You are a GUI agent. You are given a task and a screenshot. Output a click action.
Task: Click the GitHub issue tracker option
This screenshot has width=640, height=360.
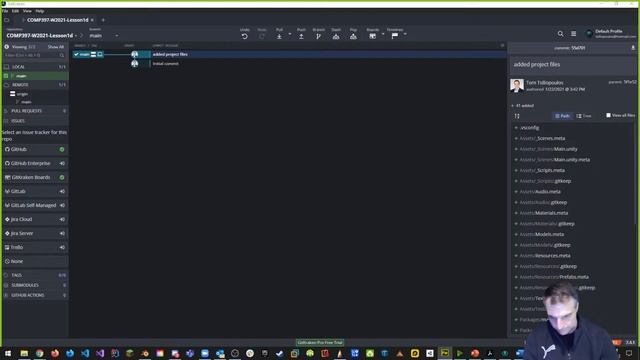34,149
